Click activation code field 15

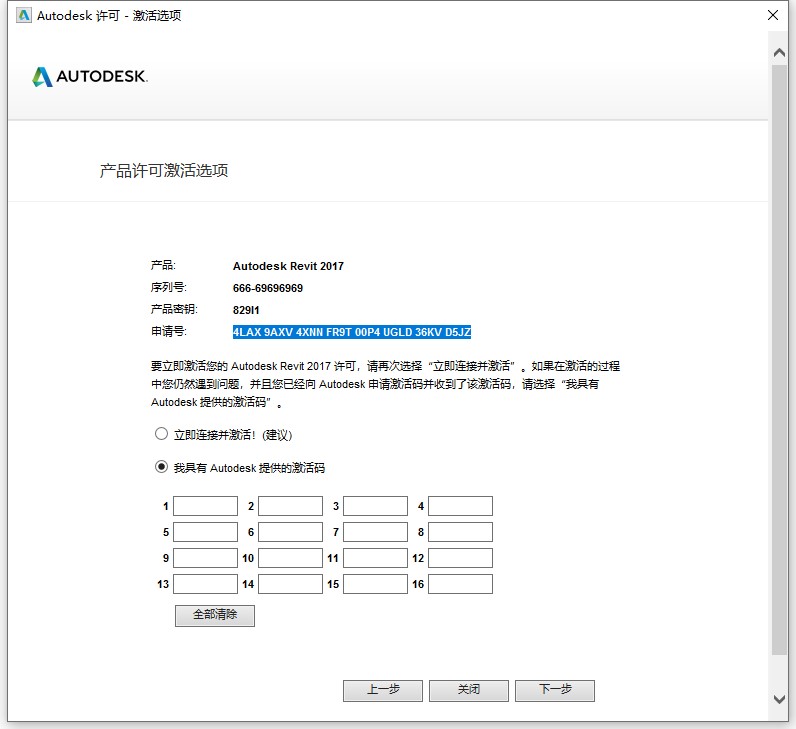point(375,584)
